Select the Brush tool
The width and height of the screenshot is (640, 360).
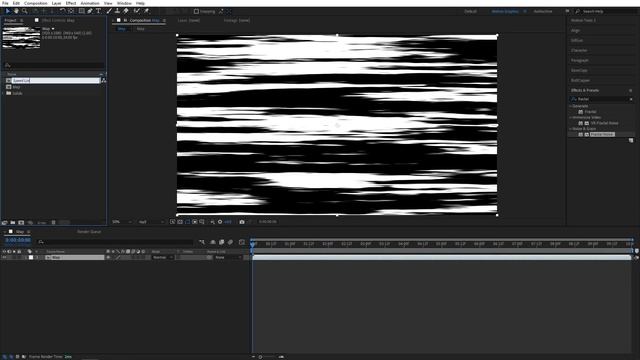pos(109,11)
